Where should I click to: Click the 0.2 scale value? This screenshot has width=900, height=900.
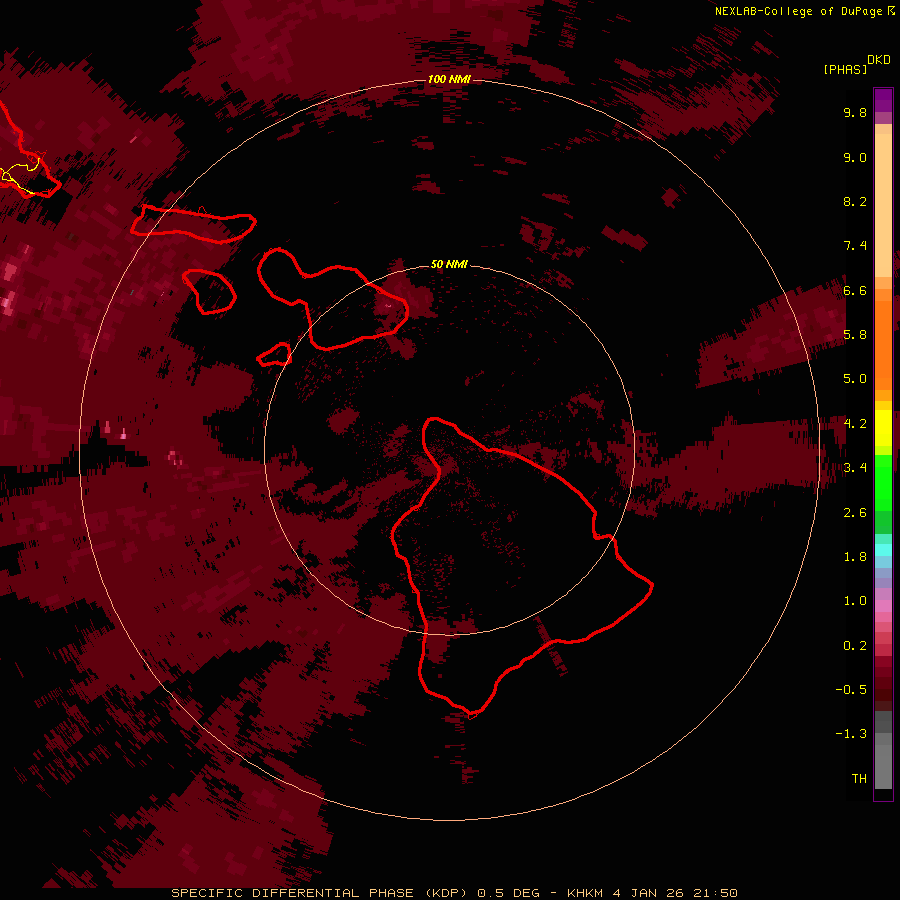tap(855, 646)
